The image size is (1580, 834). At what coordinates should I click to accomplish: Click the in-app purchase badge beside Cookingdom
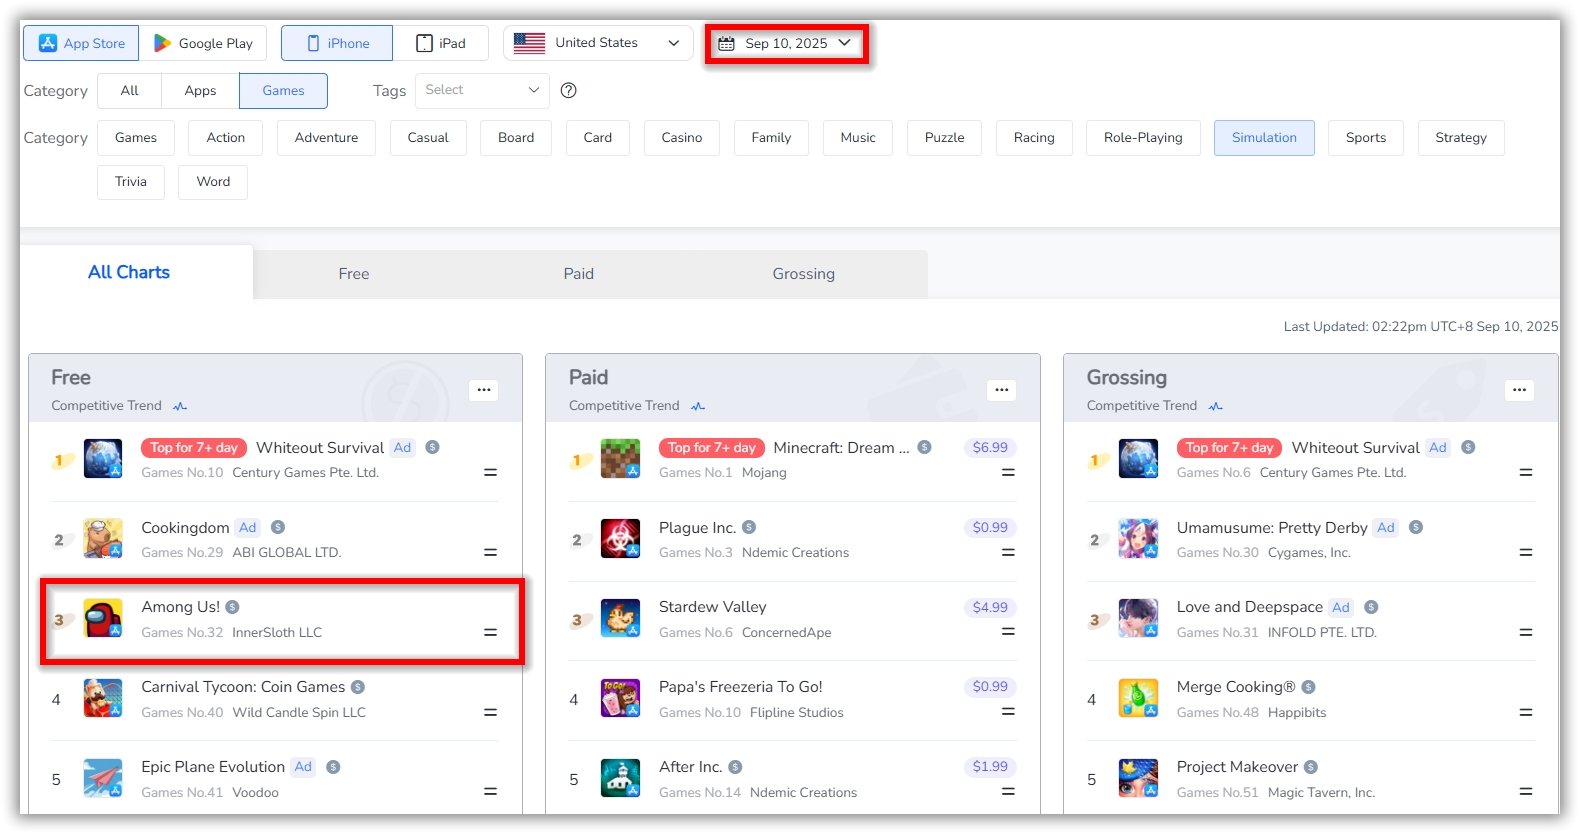(x=278, y=527)
